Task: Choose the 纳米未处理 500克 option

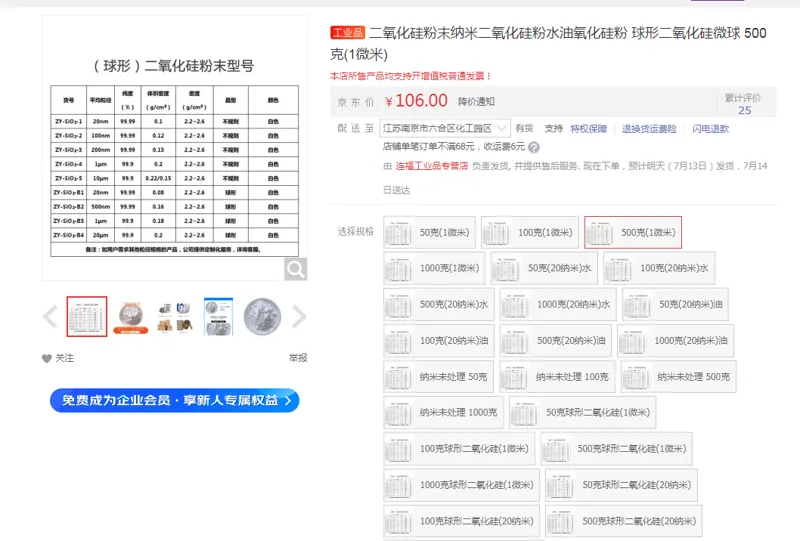Action: (x=678, y=377)
